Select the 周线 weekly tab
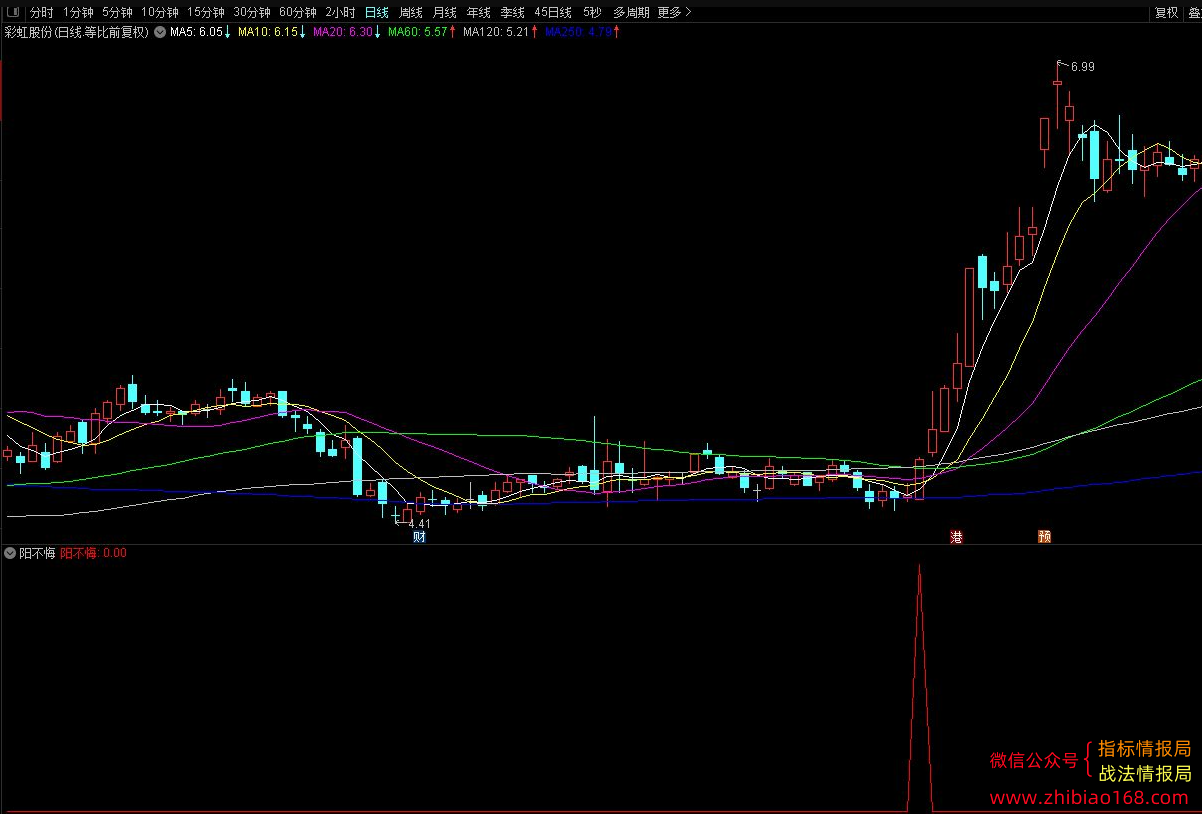Screen dimensions: 1202x814 [411, 12]
